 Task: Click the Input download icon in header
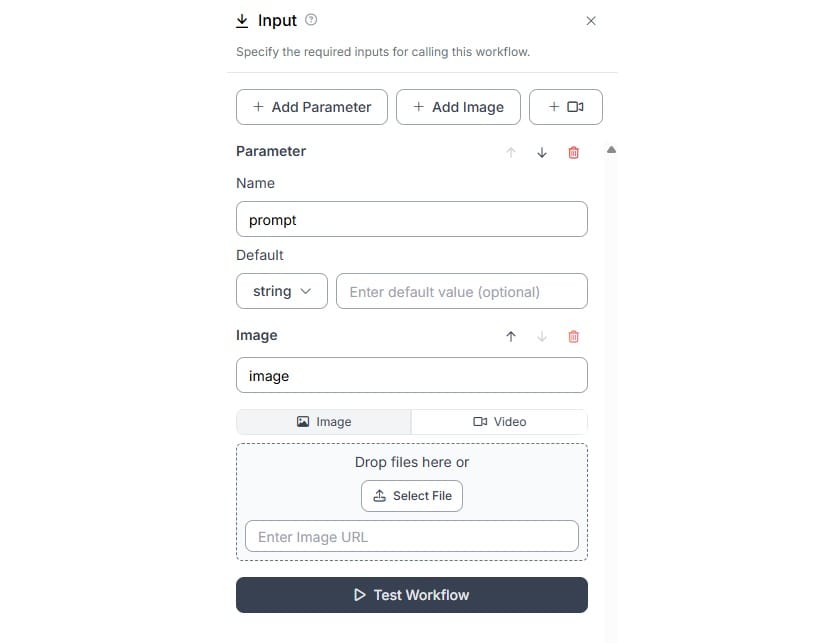point(242,21)
